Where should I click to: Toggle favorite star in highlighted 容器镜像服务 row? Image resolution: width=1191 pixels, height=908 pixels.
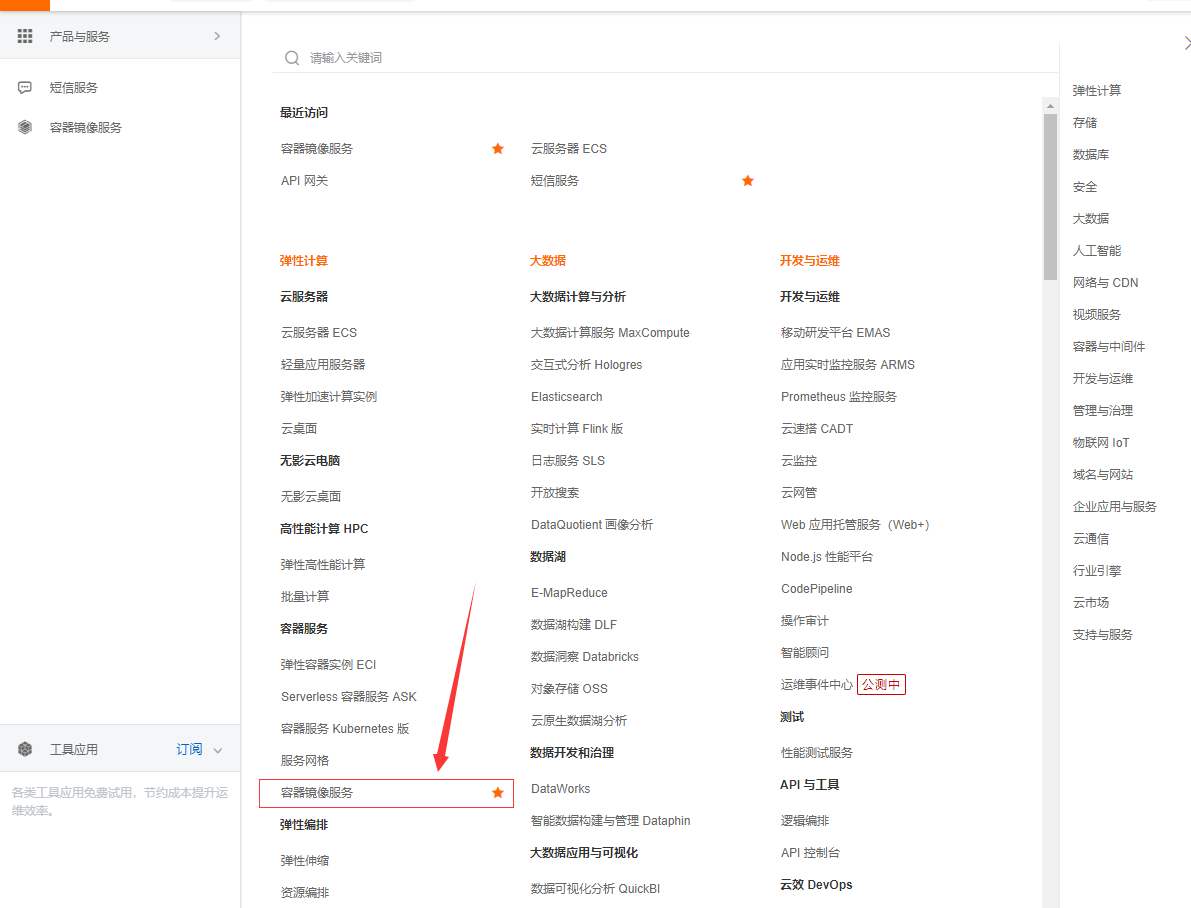pos(498,793)
